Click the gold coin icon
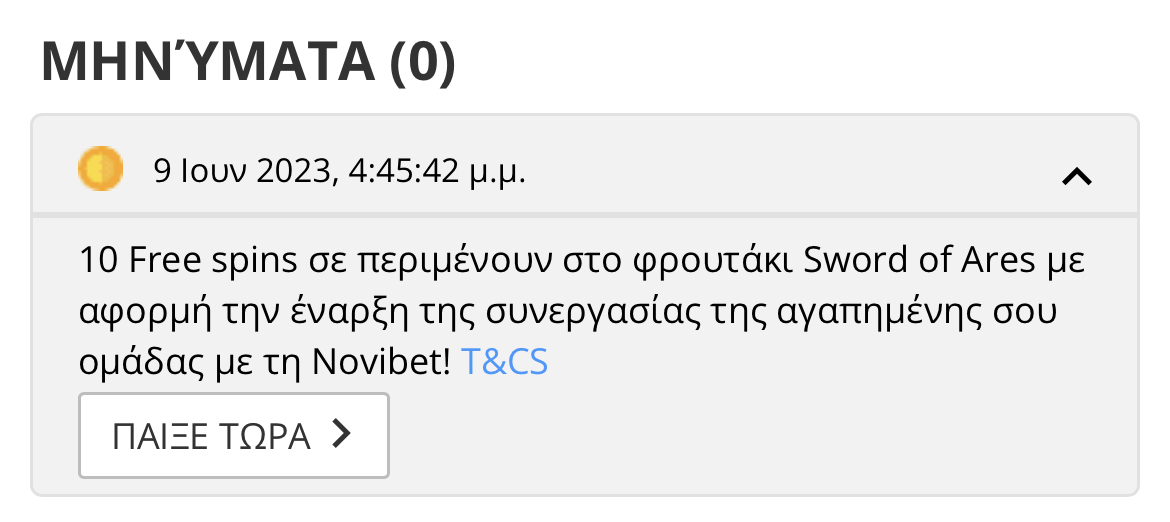Viewport: 1170px width, 522px height. point(100,167)
